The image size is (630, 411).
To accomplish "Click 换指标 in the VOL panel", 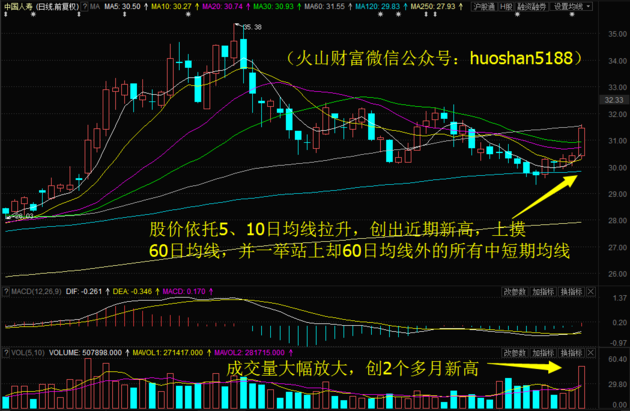I will 573,354.
